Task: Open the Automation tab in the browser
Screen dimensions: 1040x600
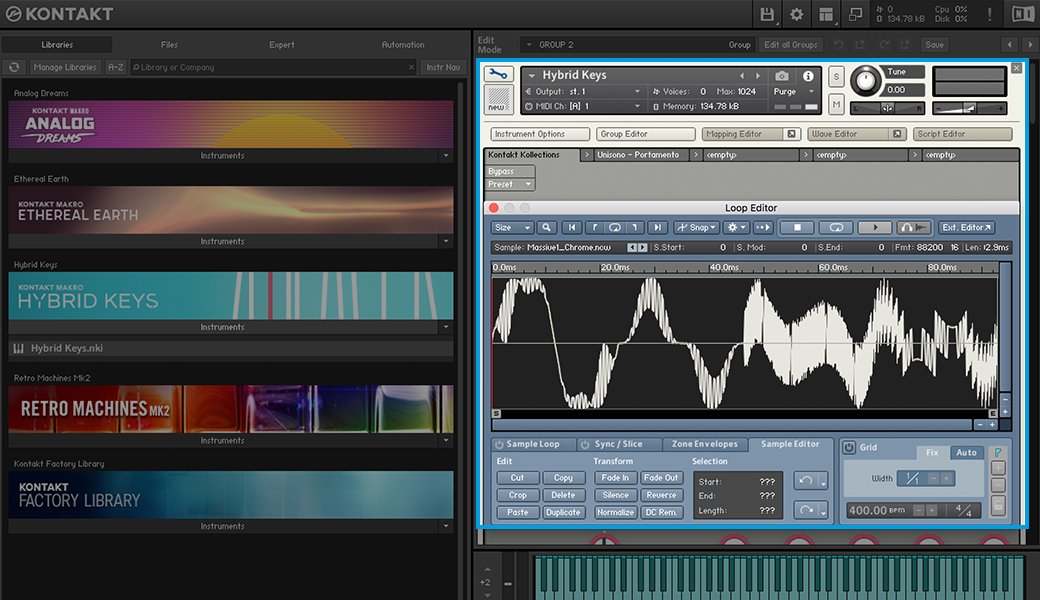Action: 404,44
